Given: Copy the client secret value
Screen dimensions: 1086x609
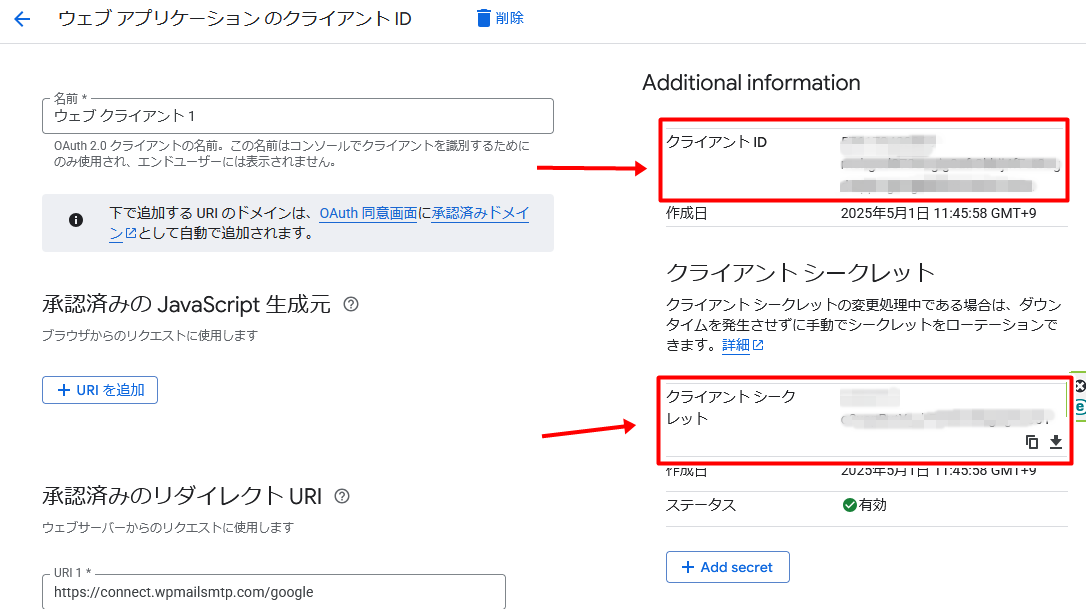Looking at the screenshot, I should click(1030, 442).
